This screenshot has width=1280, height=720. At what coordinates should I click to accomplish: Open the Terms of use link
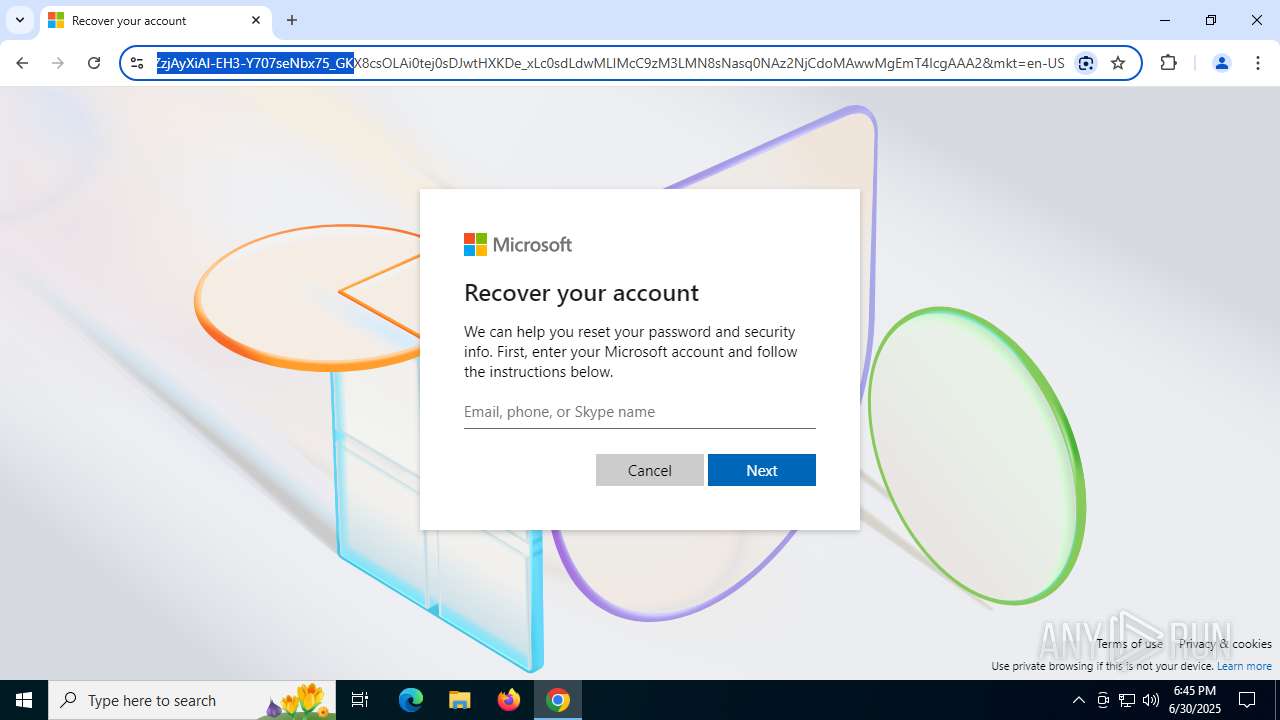click(x=1129, y=644)
